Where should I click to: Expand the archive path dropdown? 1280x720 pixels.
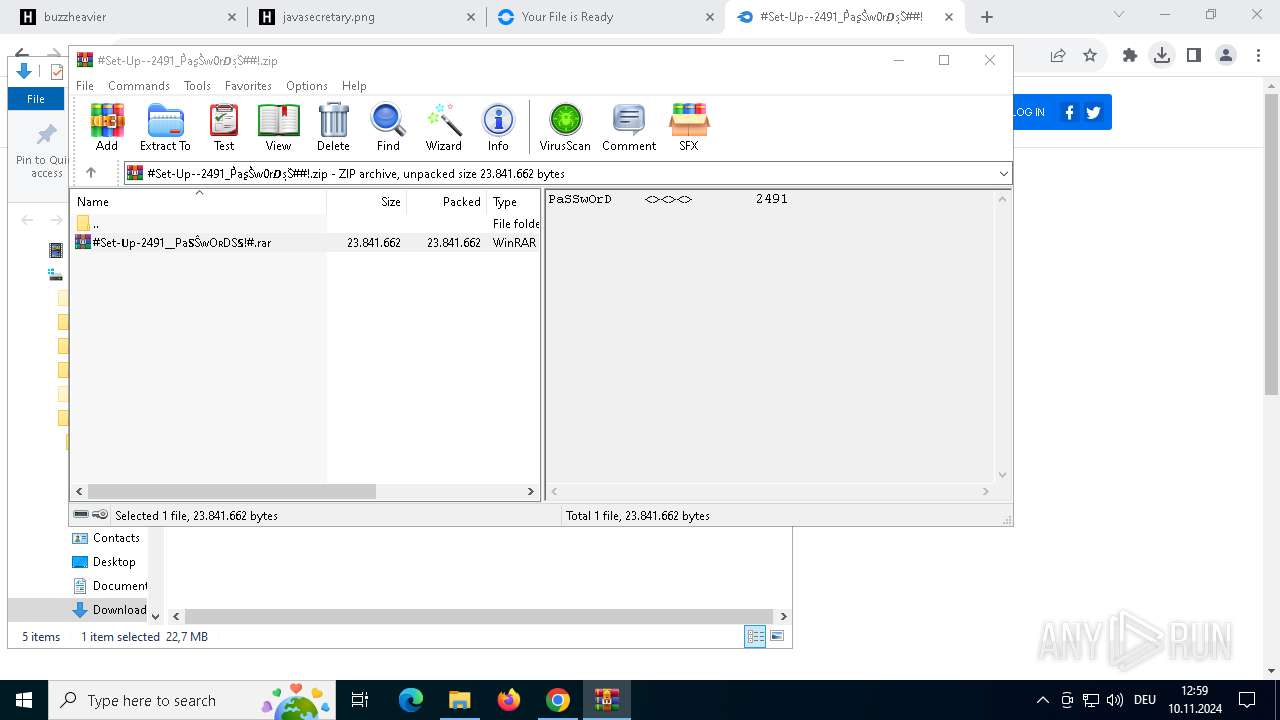[x=1003, y=173]
